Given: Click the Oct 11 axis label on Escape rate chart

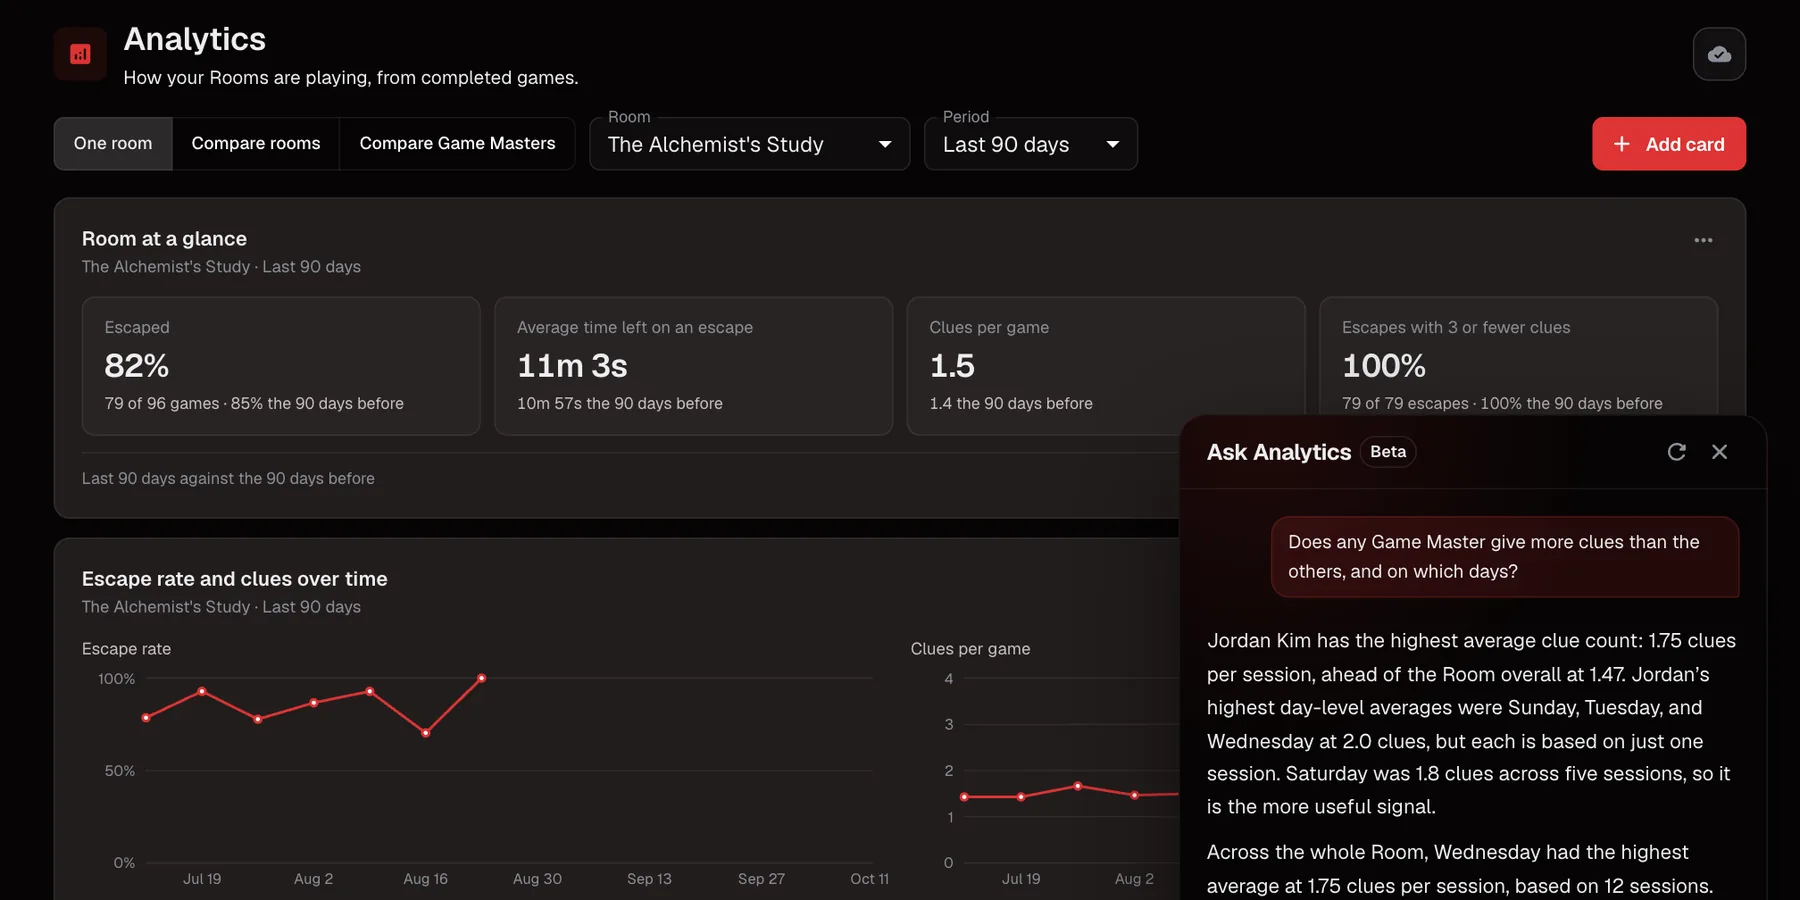Looking at the screenshot, I should tap(869, 879).
